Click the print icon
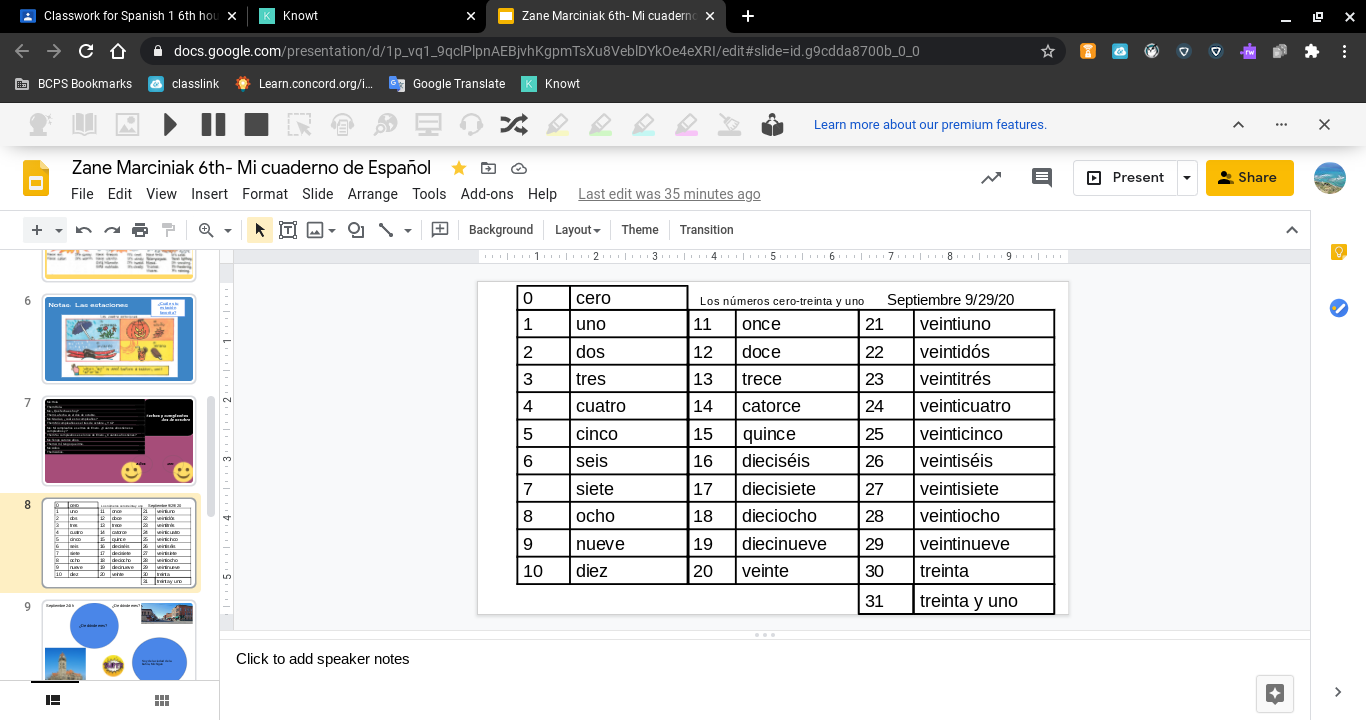This screenshot has height=720, width=1366. tap(140, 230)
